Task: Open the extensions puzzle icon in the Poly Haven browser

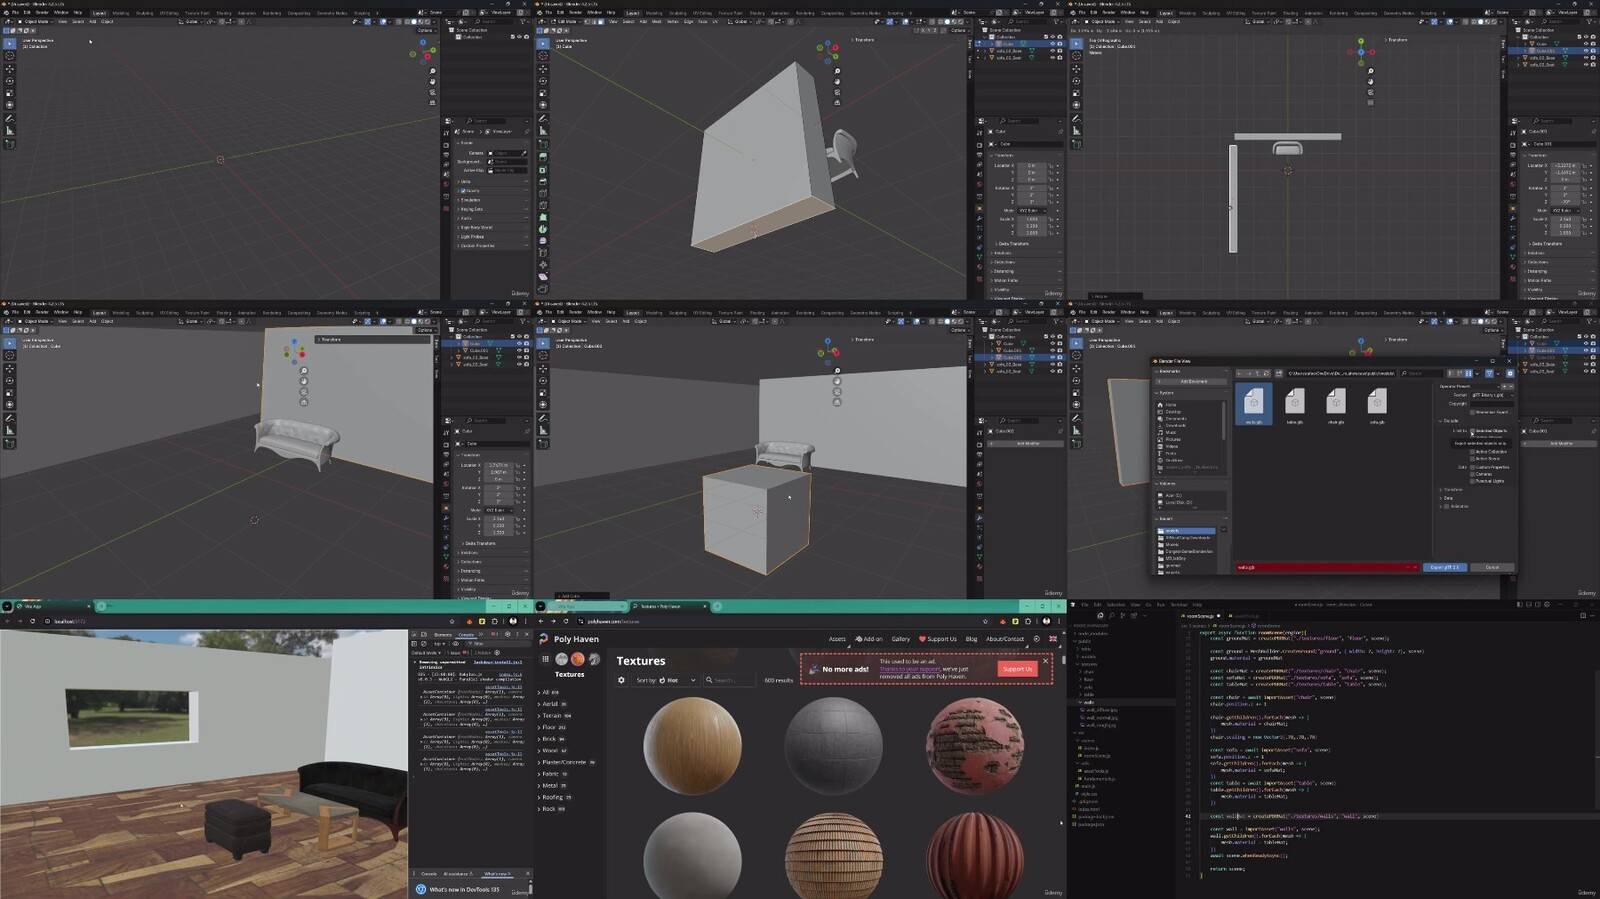Action: [1028, 621]
